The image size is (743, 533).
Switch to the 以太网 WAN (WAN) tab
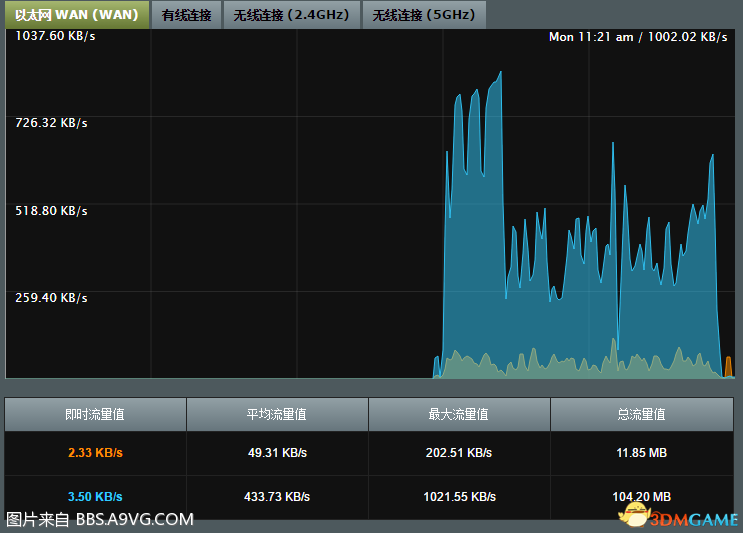(76, 15)
